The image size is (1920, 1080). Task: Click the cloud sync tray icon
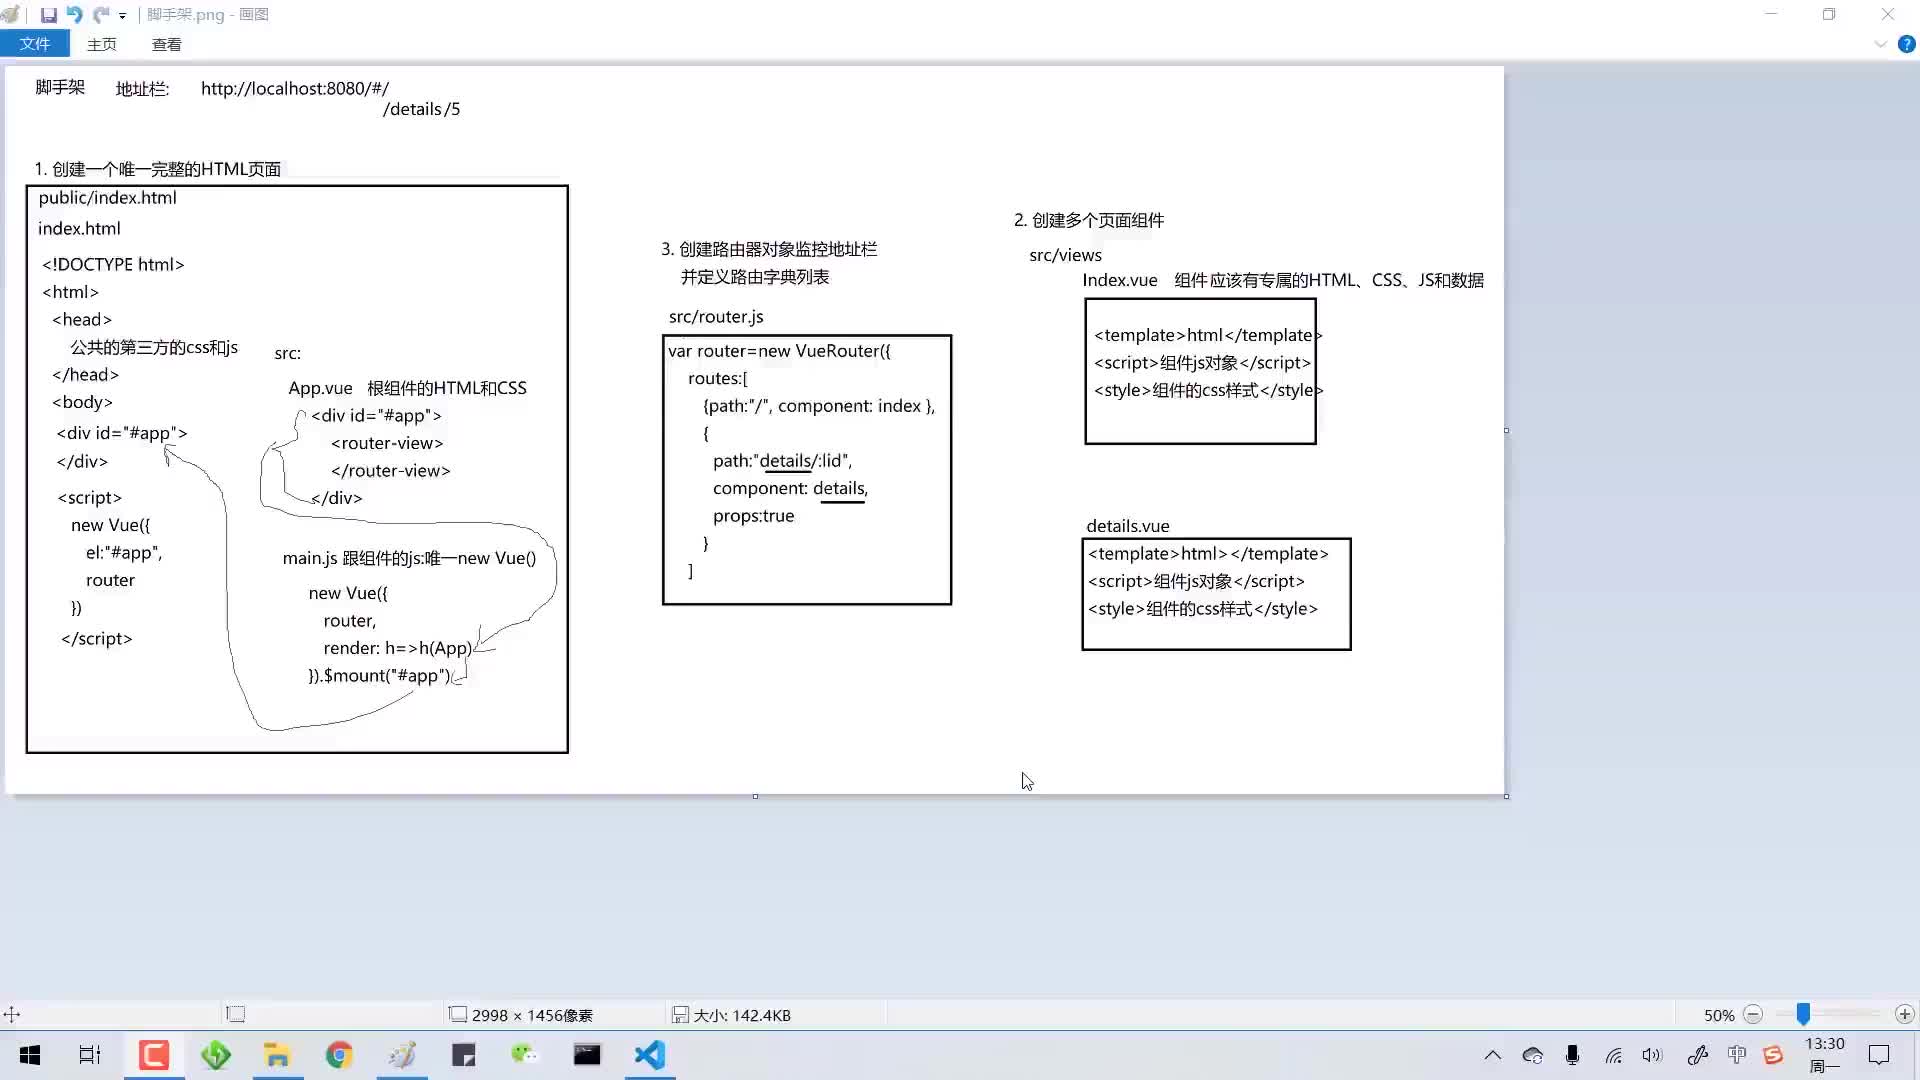tap(1532, 1055)
